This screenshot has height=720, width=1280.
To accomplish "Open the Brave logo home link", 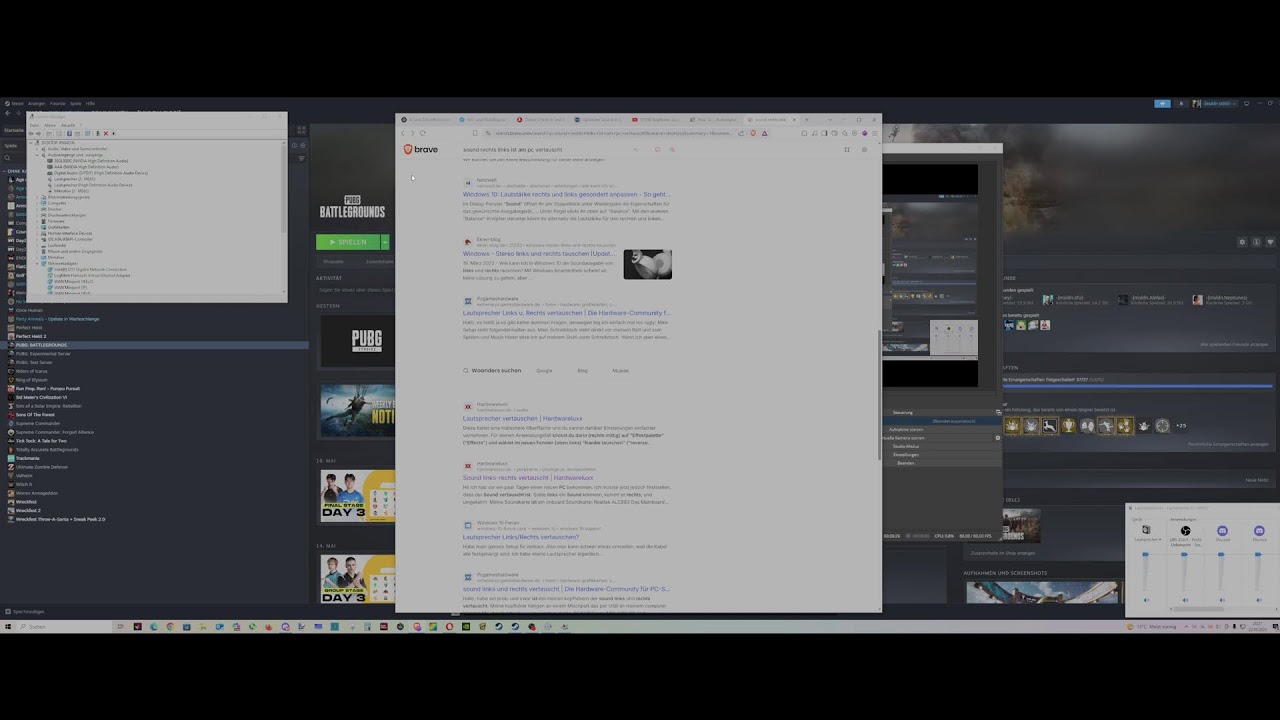I will pyautogui.click(x=421, y=150).
